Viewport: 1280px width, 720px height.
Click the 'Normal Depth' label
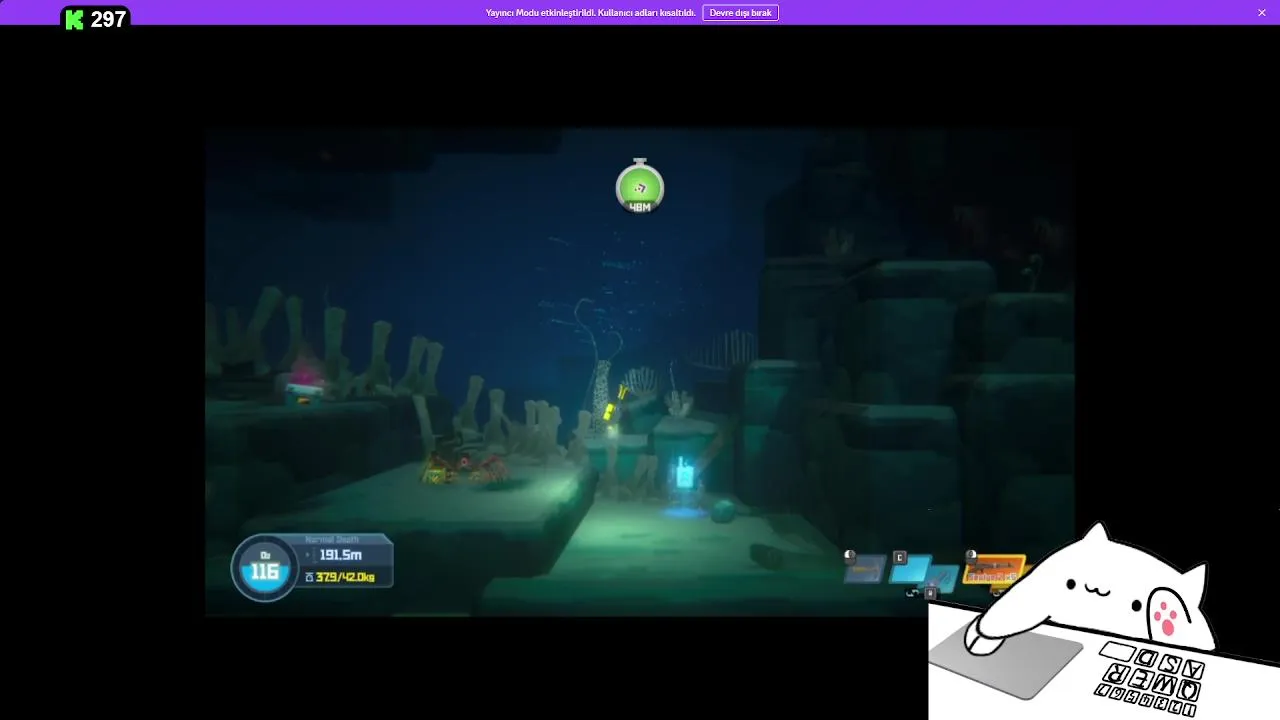point(332,540)
